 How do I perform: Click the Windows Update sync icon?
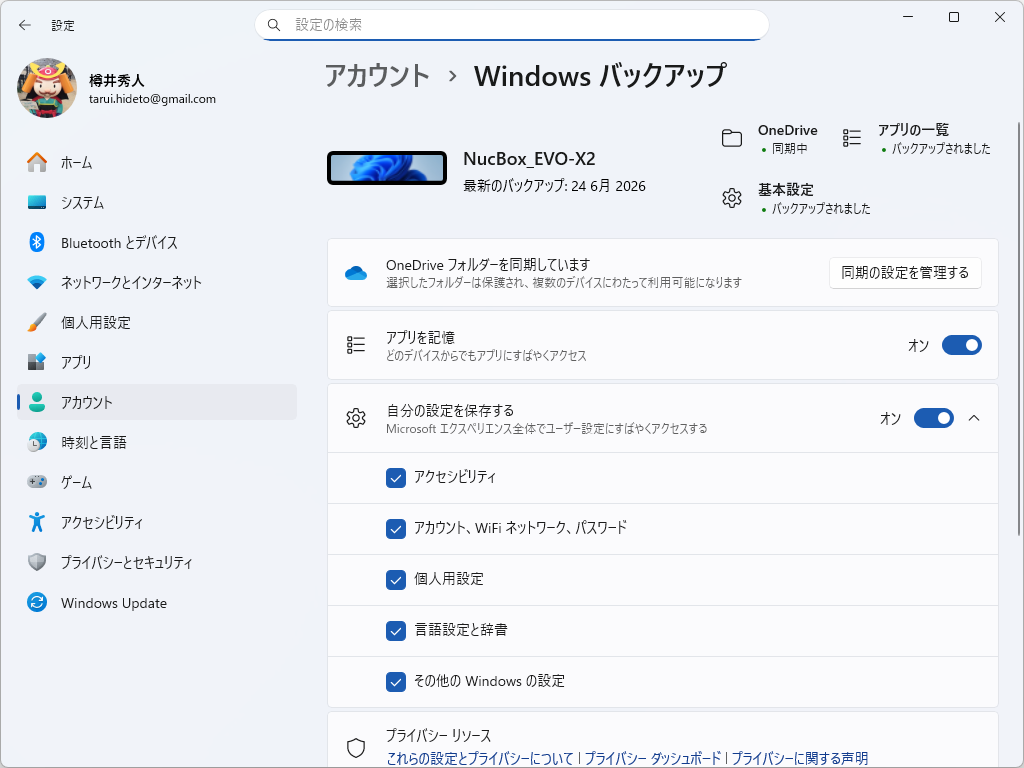click(37, 602)
